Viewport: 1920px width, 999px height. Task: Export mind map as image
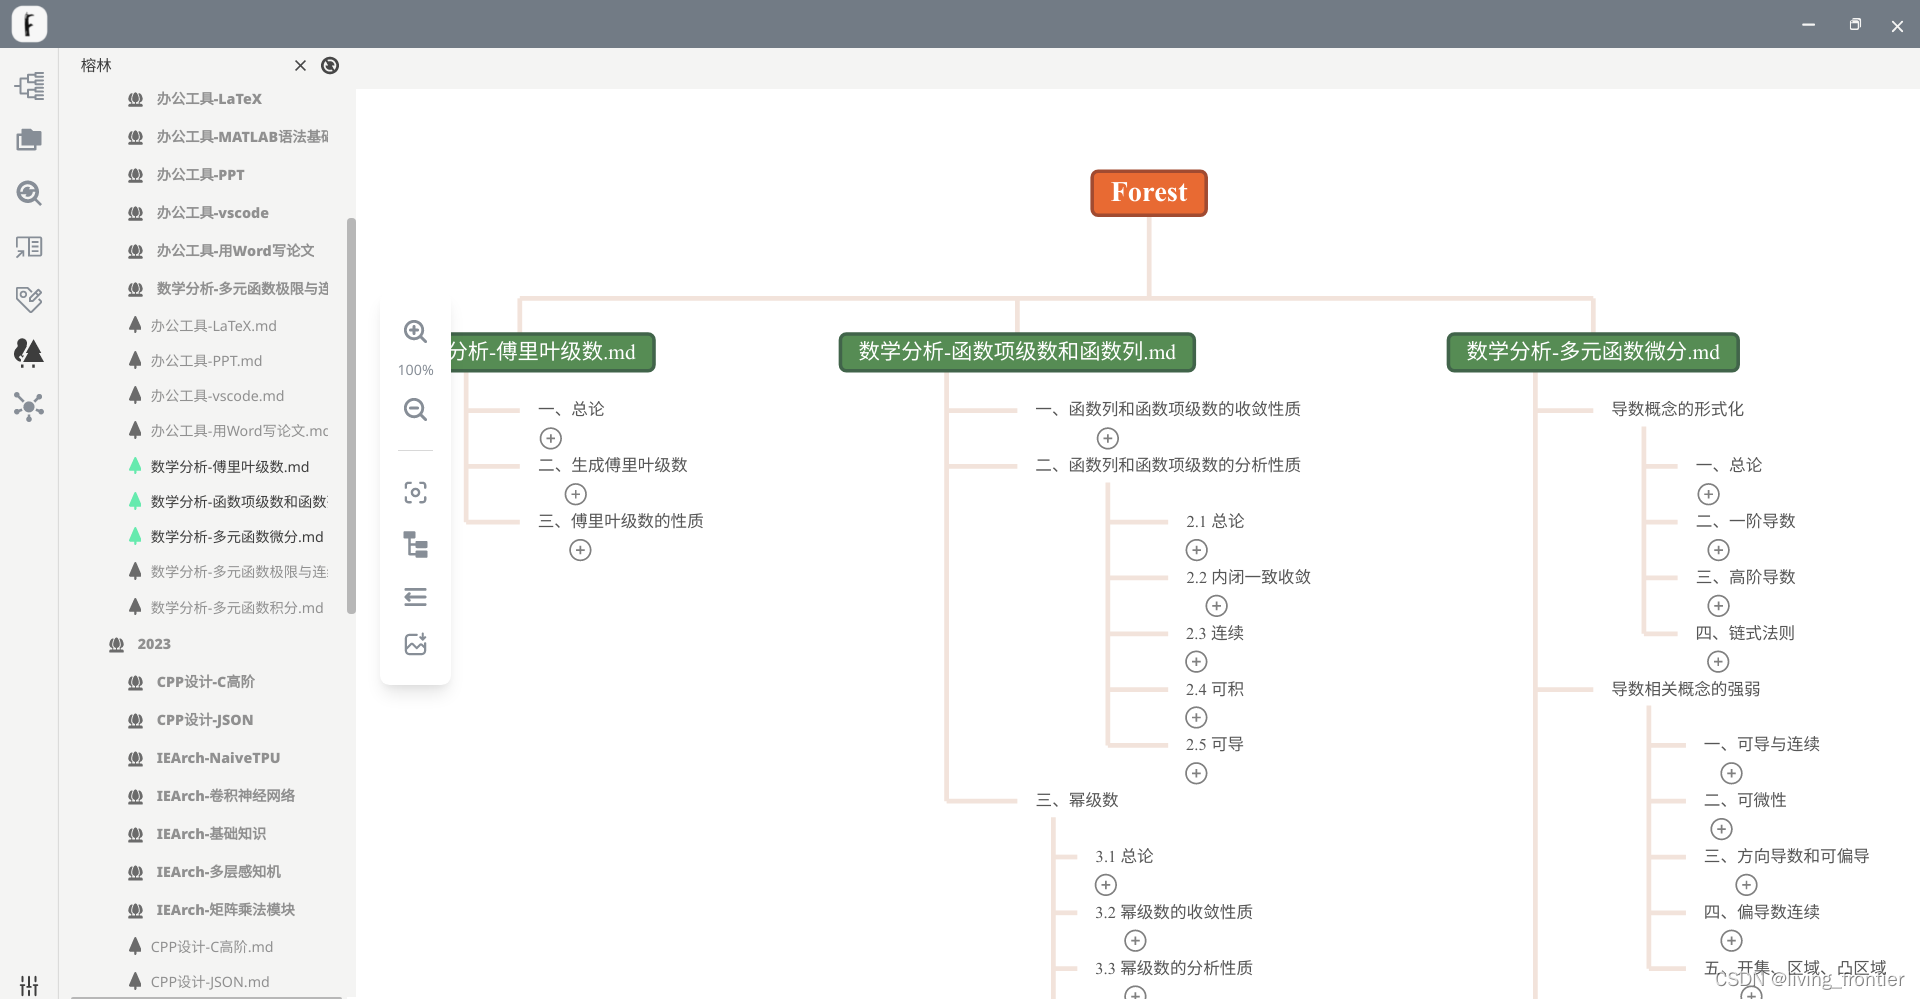coord(415,644)
